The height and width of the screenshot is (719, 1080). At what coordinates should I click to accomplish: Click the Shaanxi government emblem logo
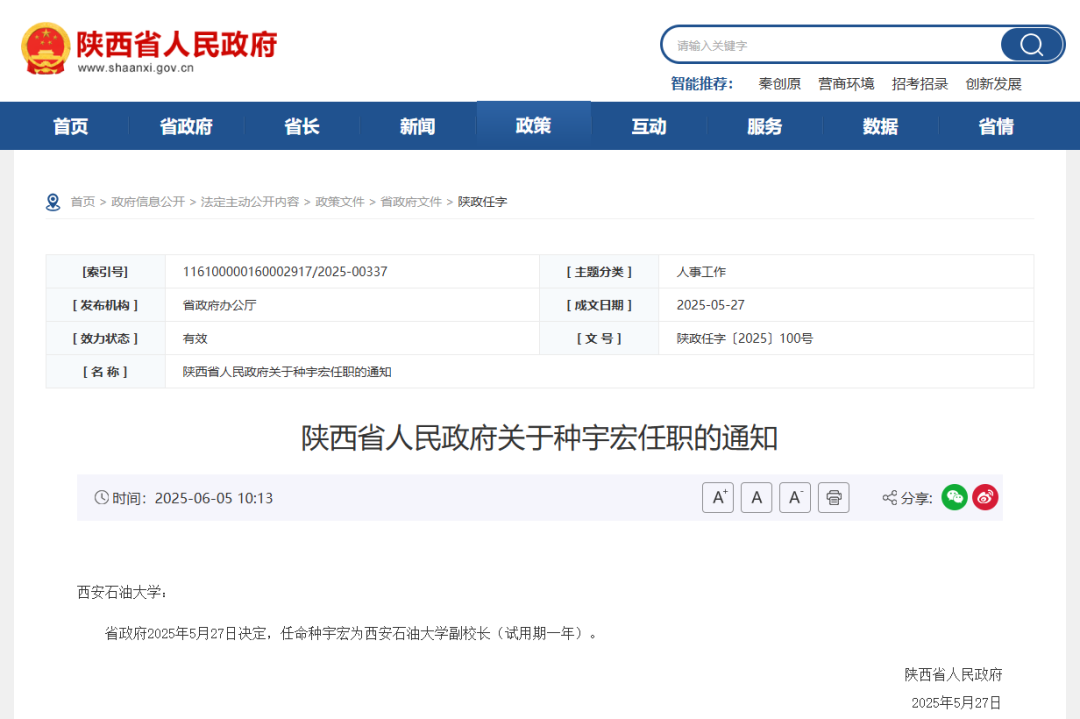coord(46,48)
